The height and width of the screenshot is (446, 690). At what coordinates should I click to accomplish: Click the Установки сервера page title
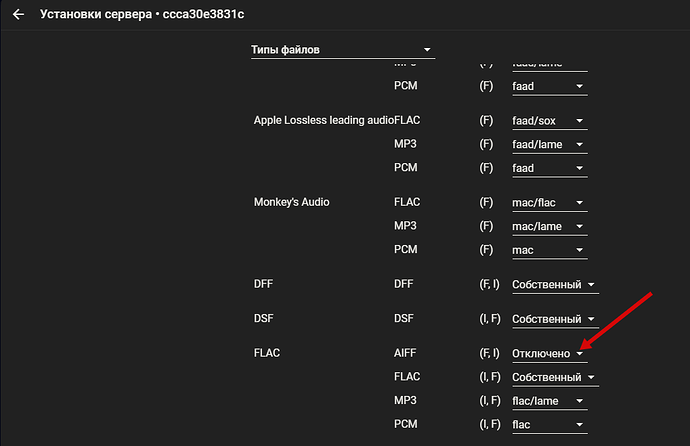(x=142, y=15)
